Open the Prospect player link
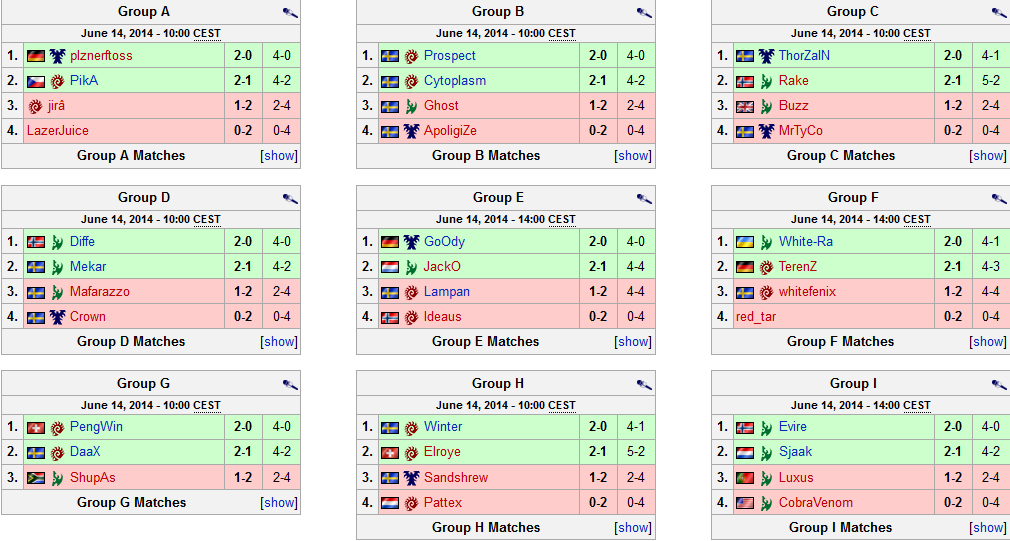 point(449,56)
